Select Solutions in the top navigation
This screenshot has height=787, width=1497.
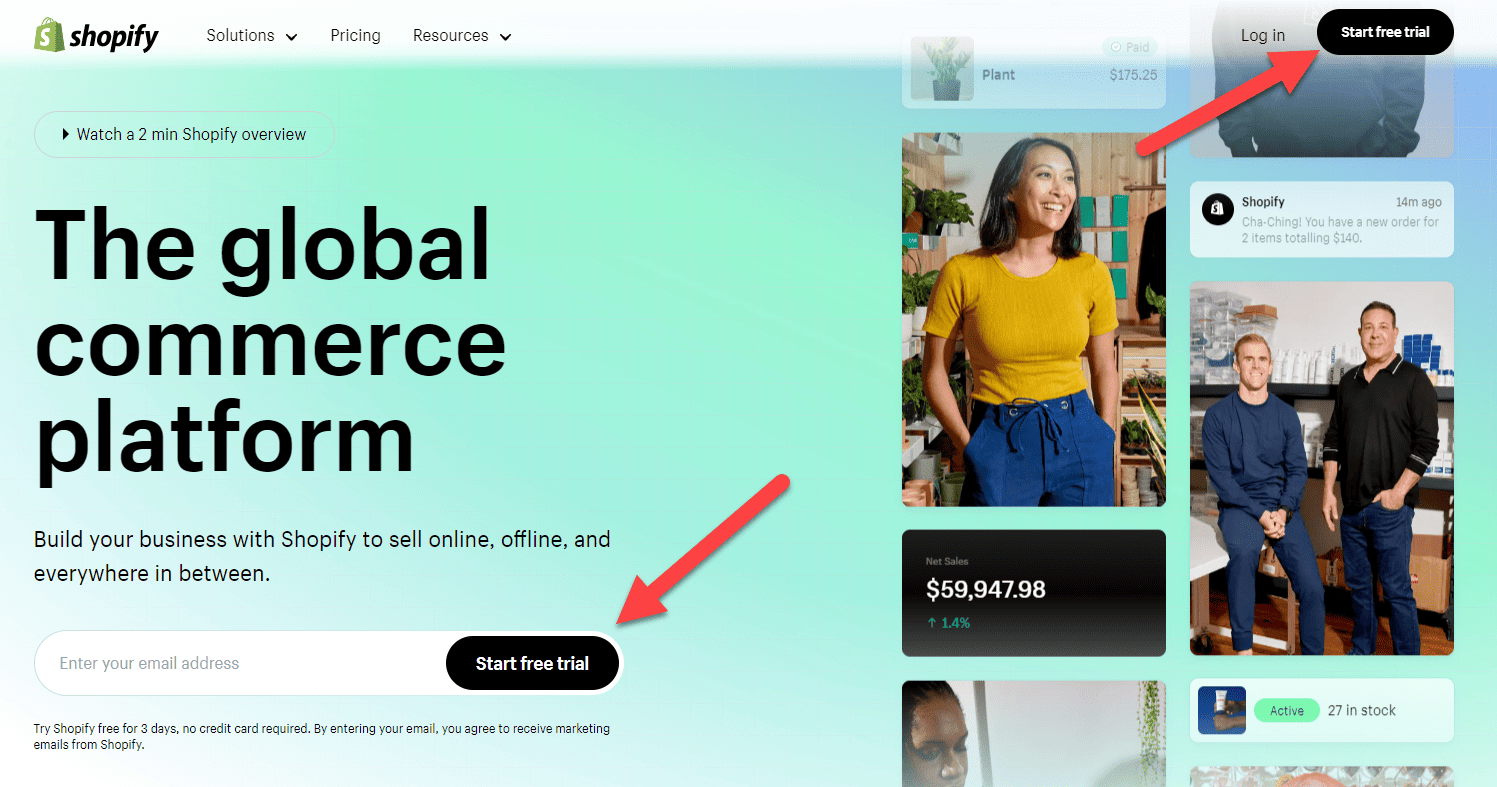(240, 35)
